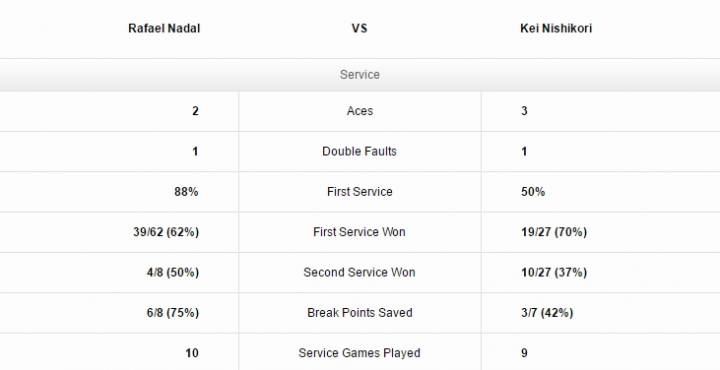This screenshot has height=370, width=720.
Task: Click Nadal's 4/8 (50%) second service value
Action: pos(173,273)
